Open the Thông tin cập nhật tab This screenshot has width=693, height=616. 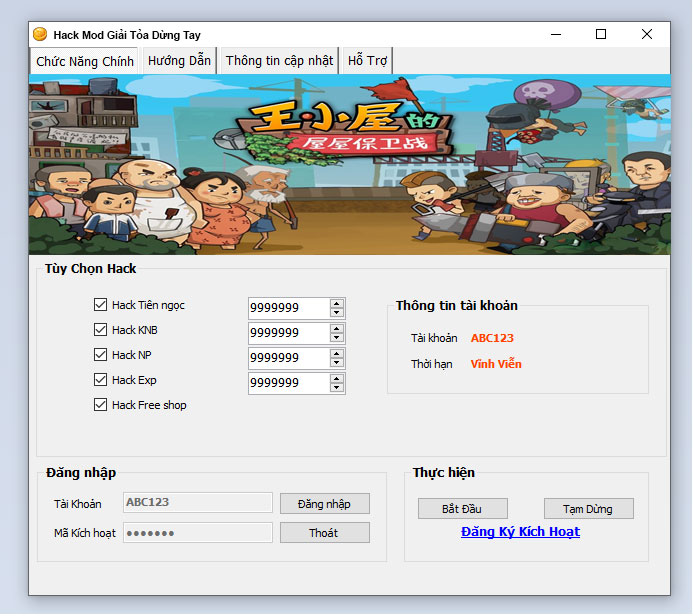point(279,61)
